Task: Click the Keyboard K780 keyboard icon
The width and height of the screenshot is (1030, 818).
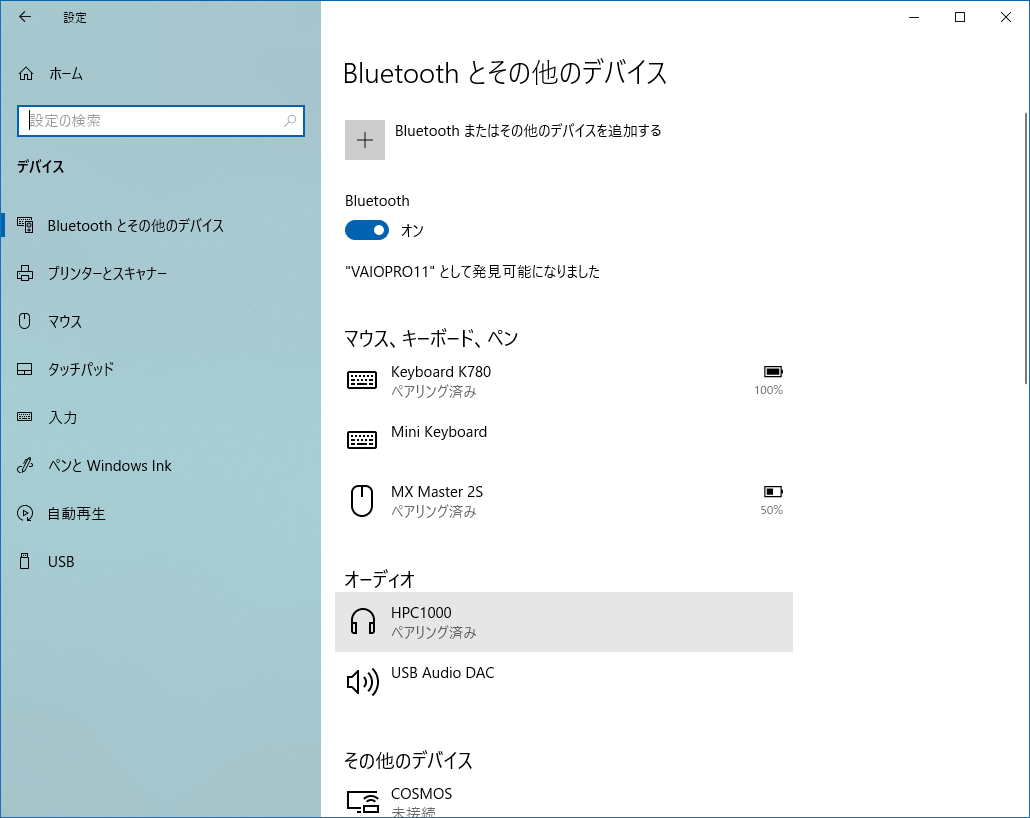Action: (361, 380)
